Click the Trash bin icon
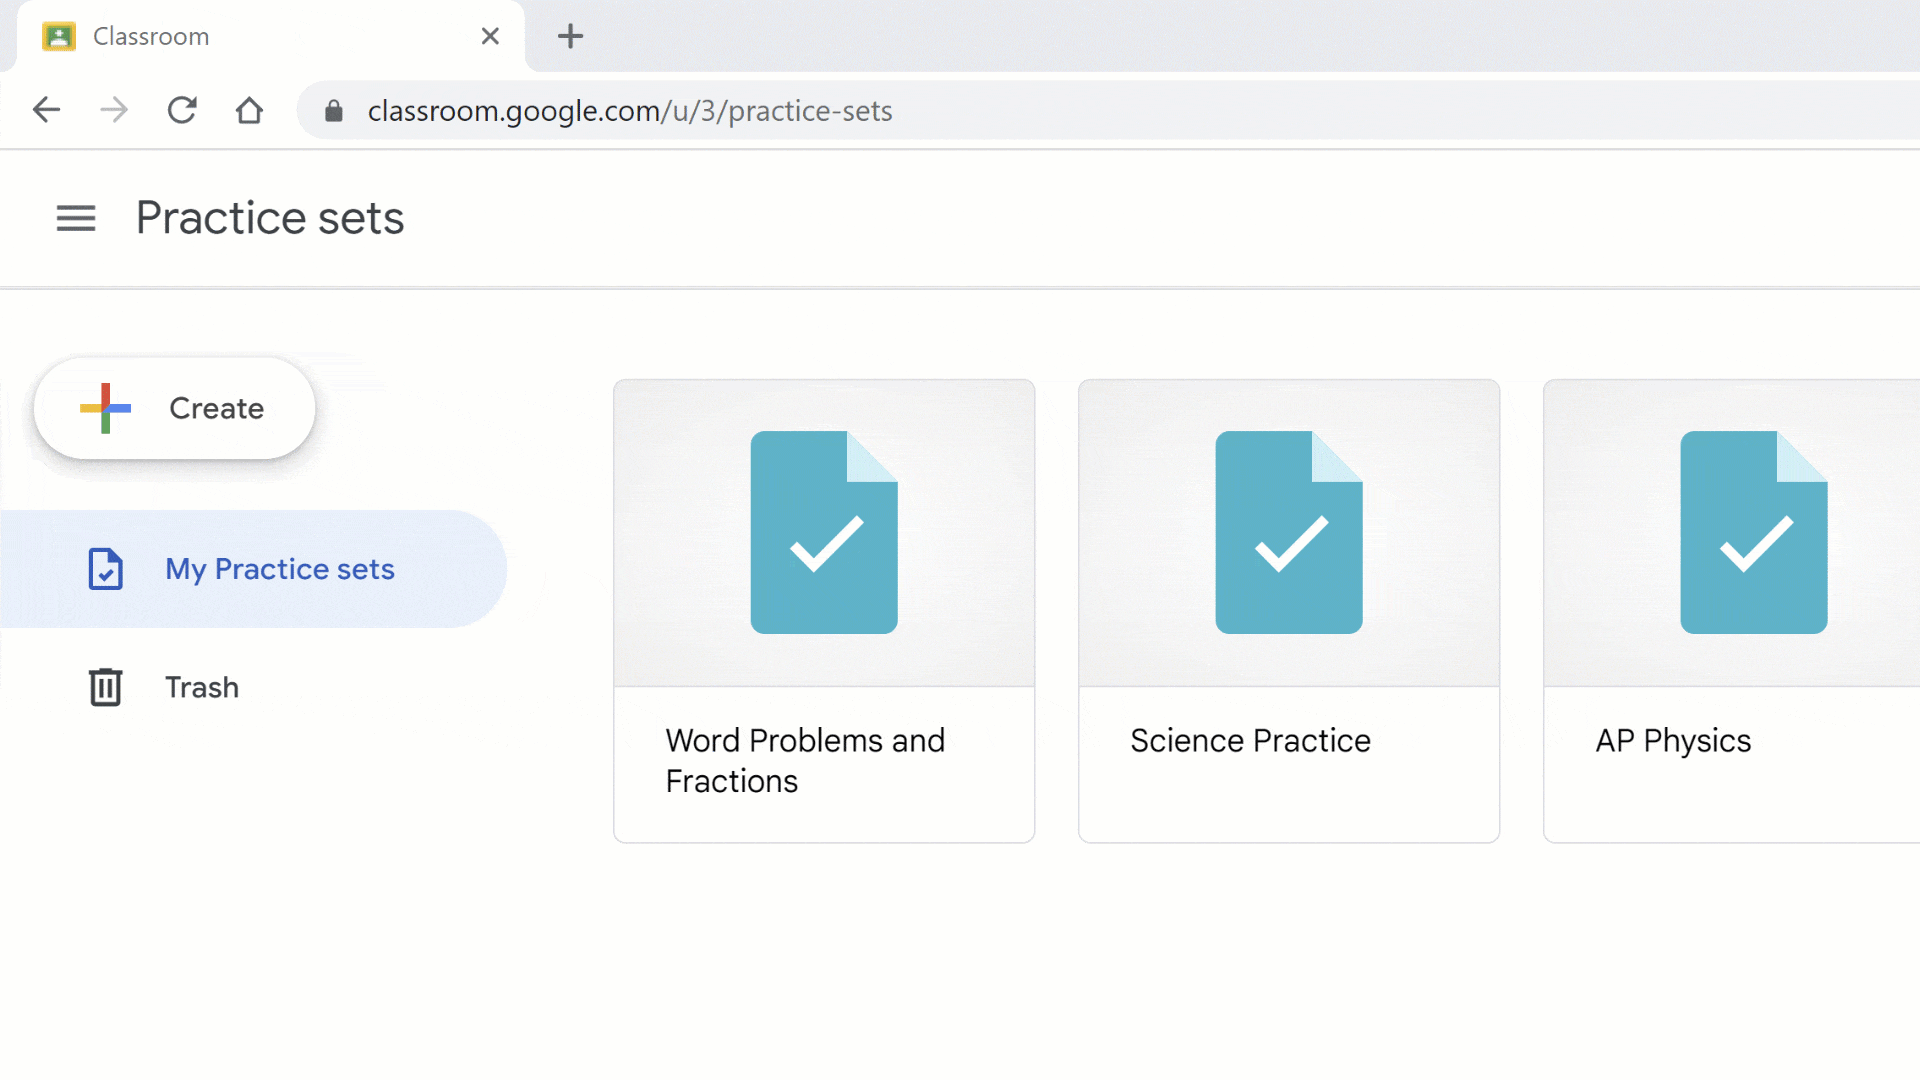1920x1080 pixels. (106, 687)
